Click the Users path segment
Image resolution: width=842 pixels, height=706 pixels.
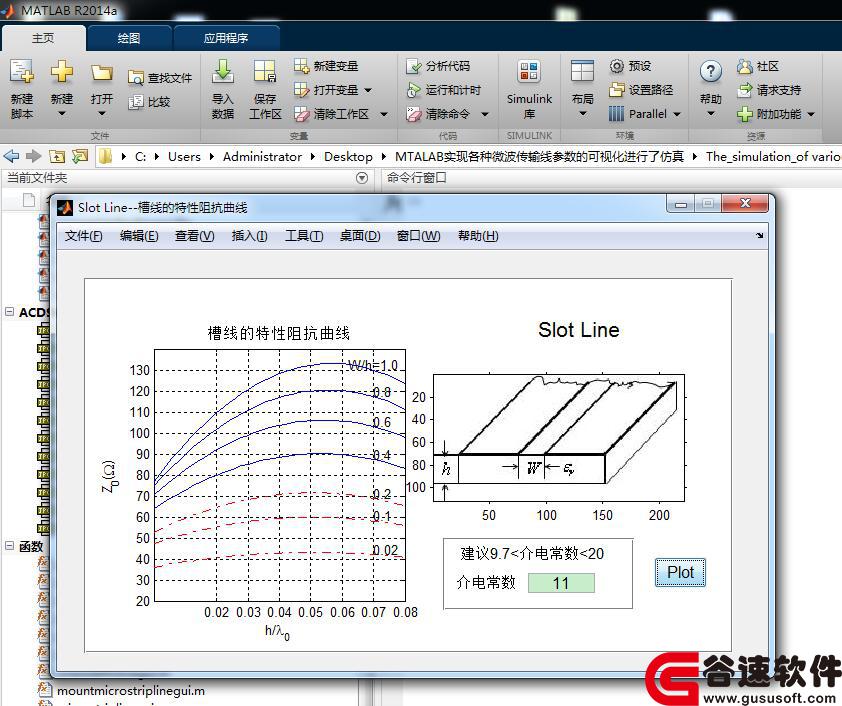[x=184, y=156]
